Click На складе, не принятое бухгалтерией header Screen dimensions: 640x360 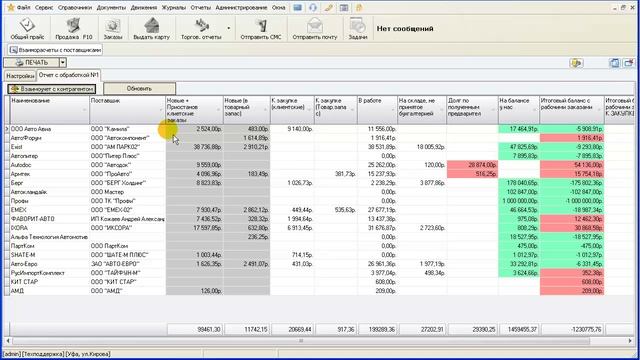[x=422, y=110]
